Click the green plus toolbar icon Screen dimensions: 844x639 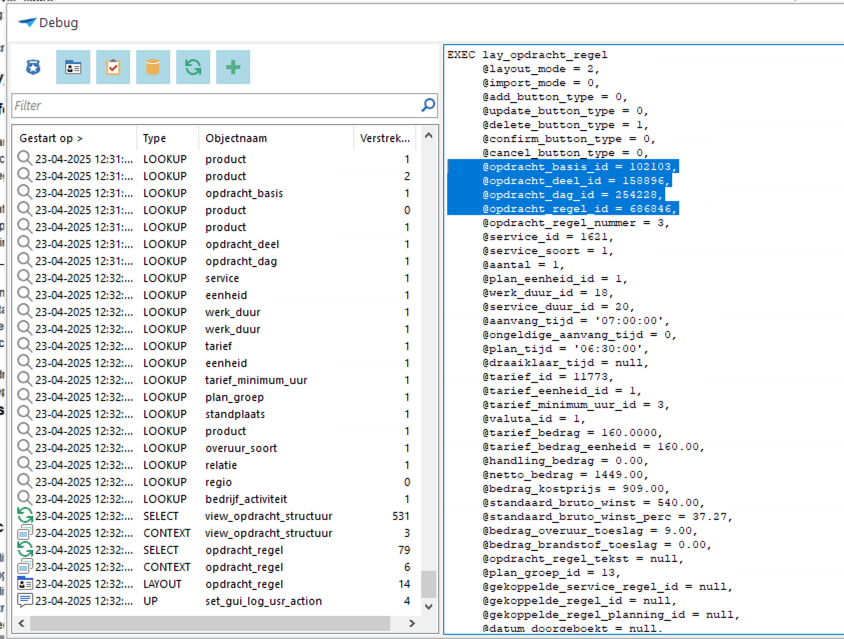233,67
